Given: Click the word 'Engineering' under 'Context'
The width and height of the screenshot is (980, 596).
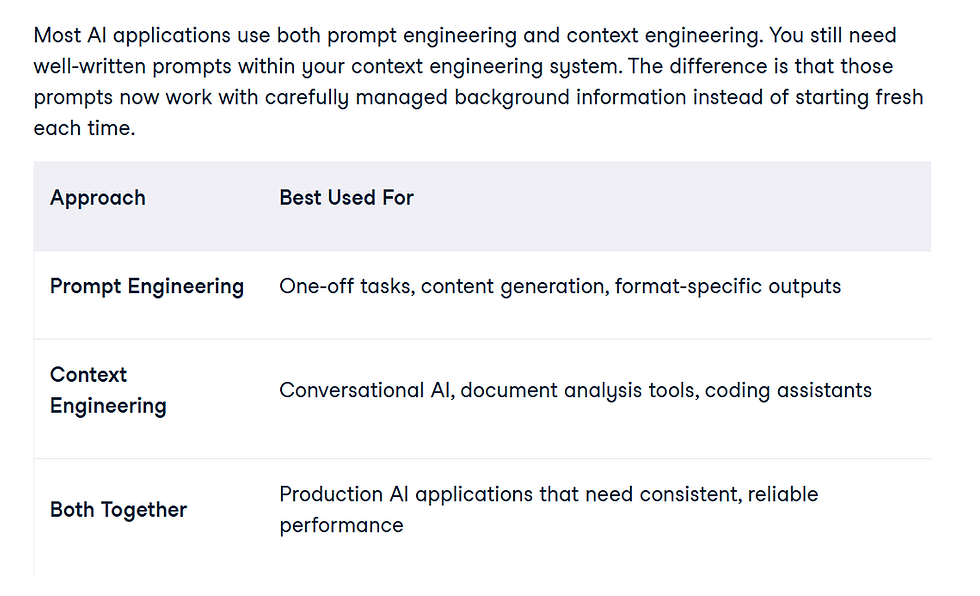Looking at the screenshot, I should pyautogui.click(x=108, y=407).
